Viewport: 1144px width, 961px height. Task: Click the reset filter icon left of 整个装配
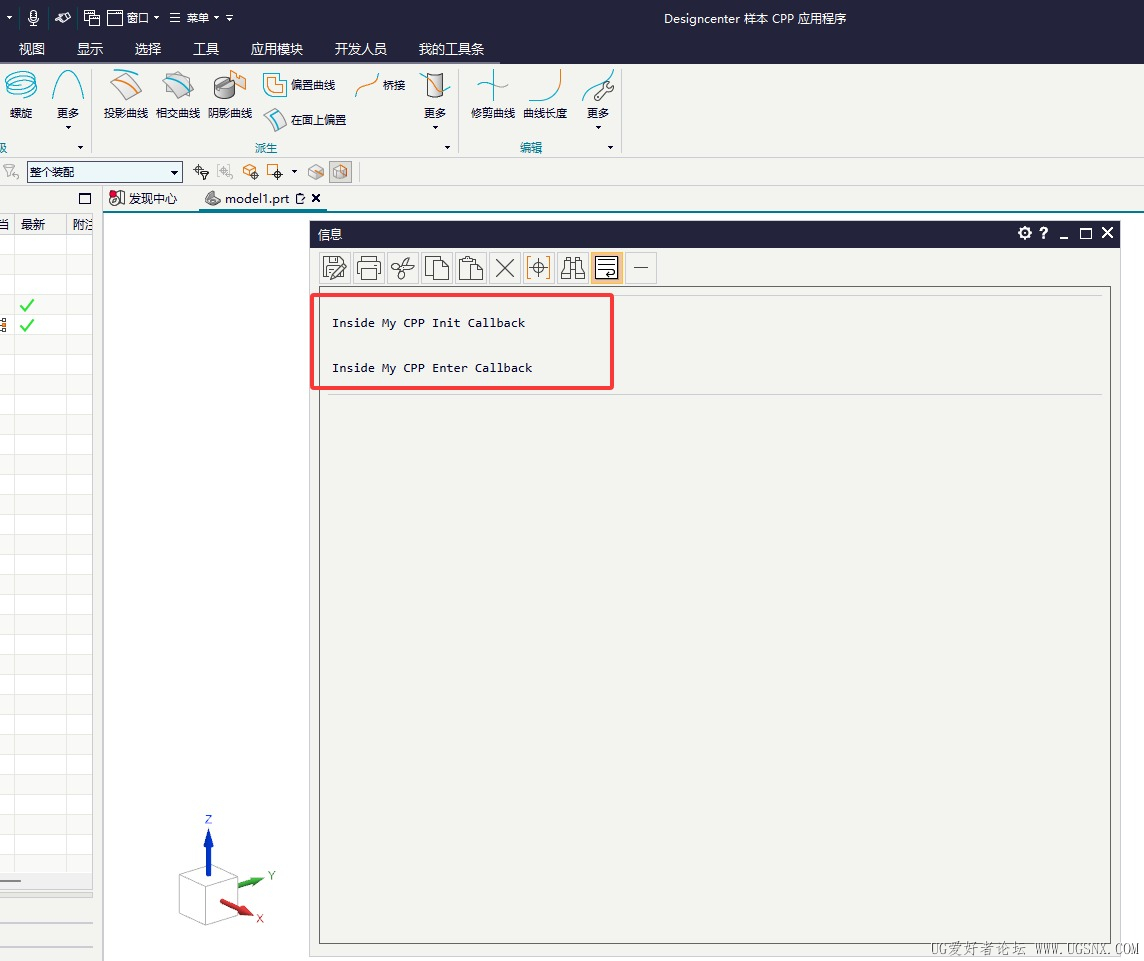click(11, 172)
